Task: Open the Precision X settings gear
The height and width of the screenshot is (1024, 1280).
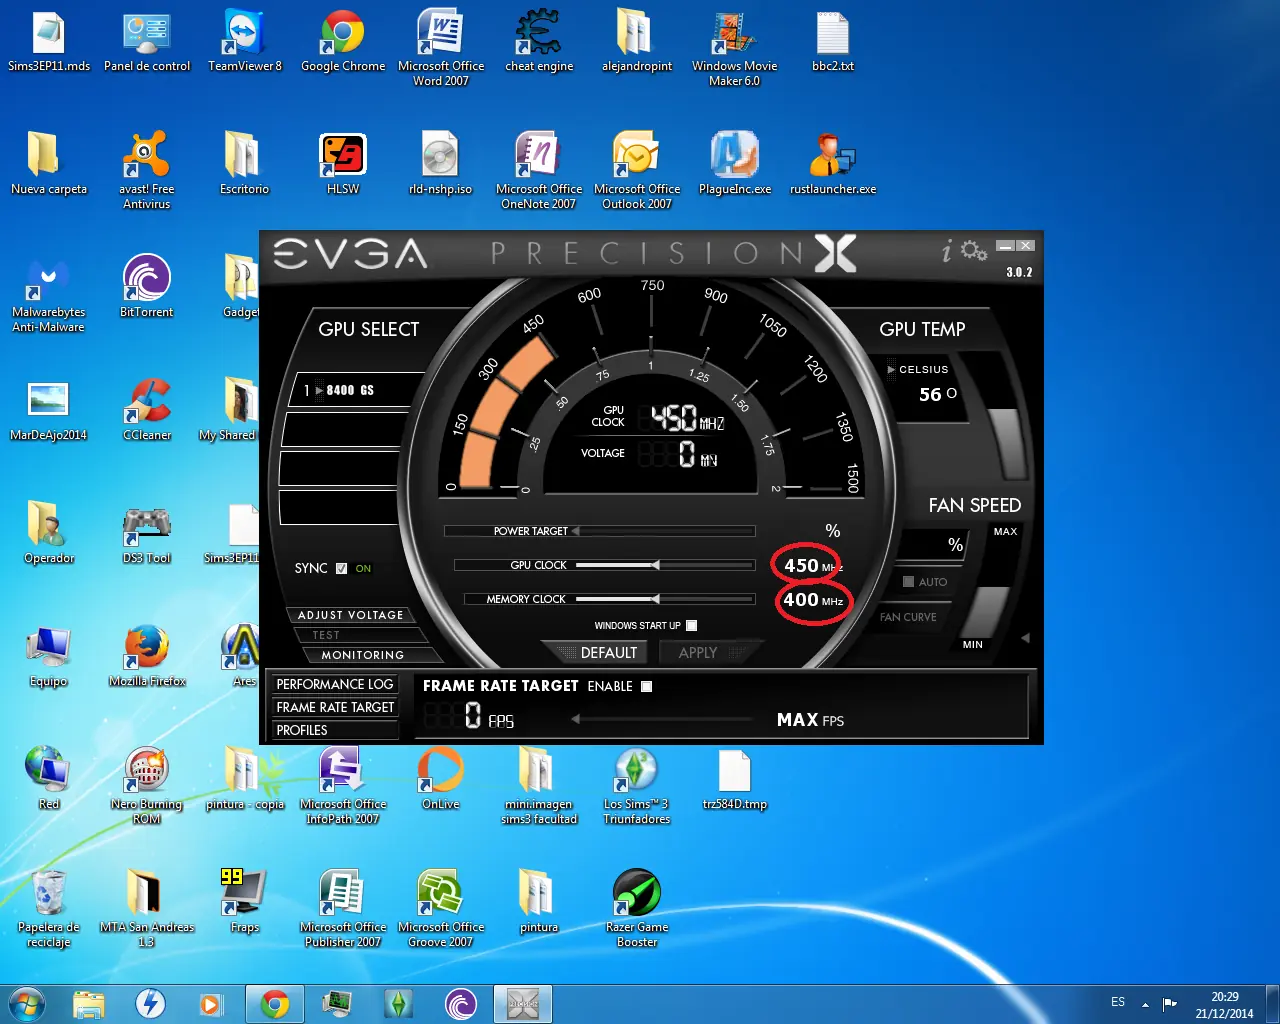Action: click(x=974, y=250)
